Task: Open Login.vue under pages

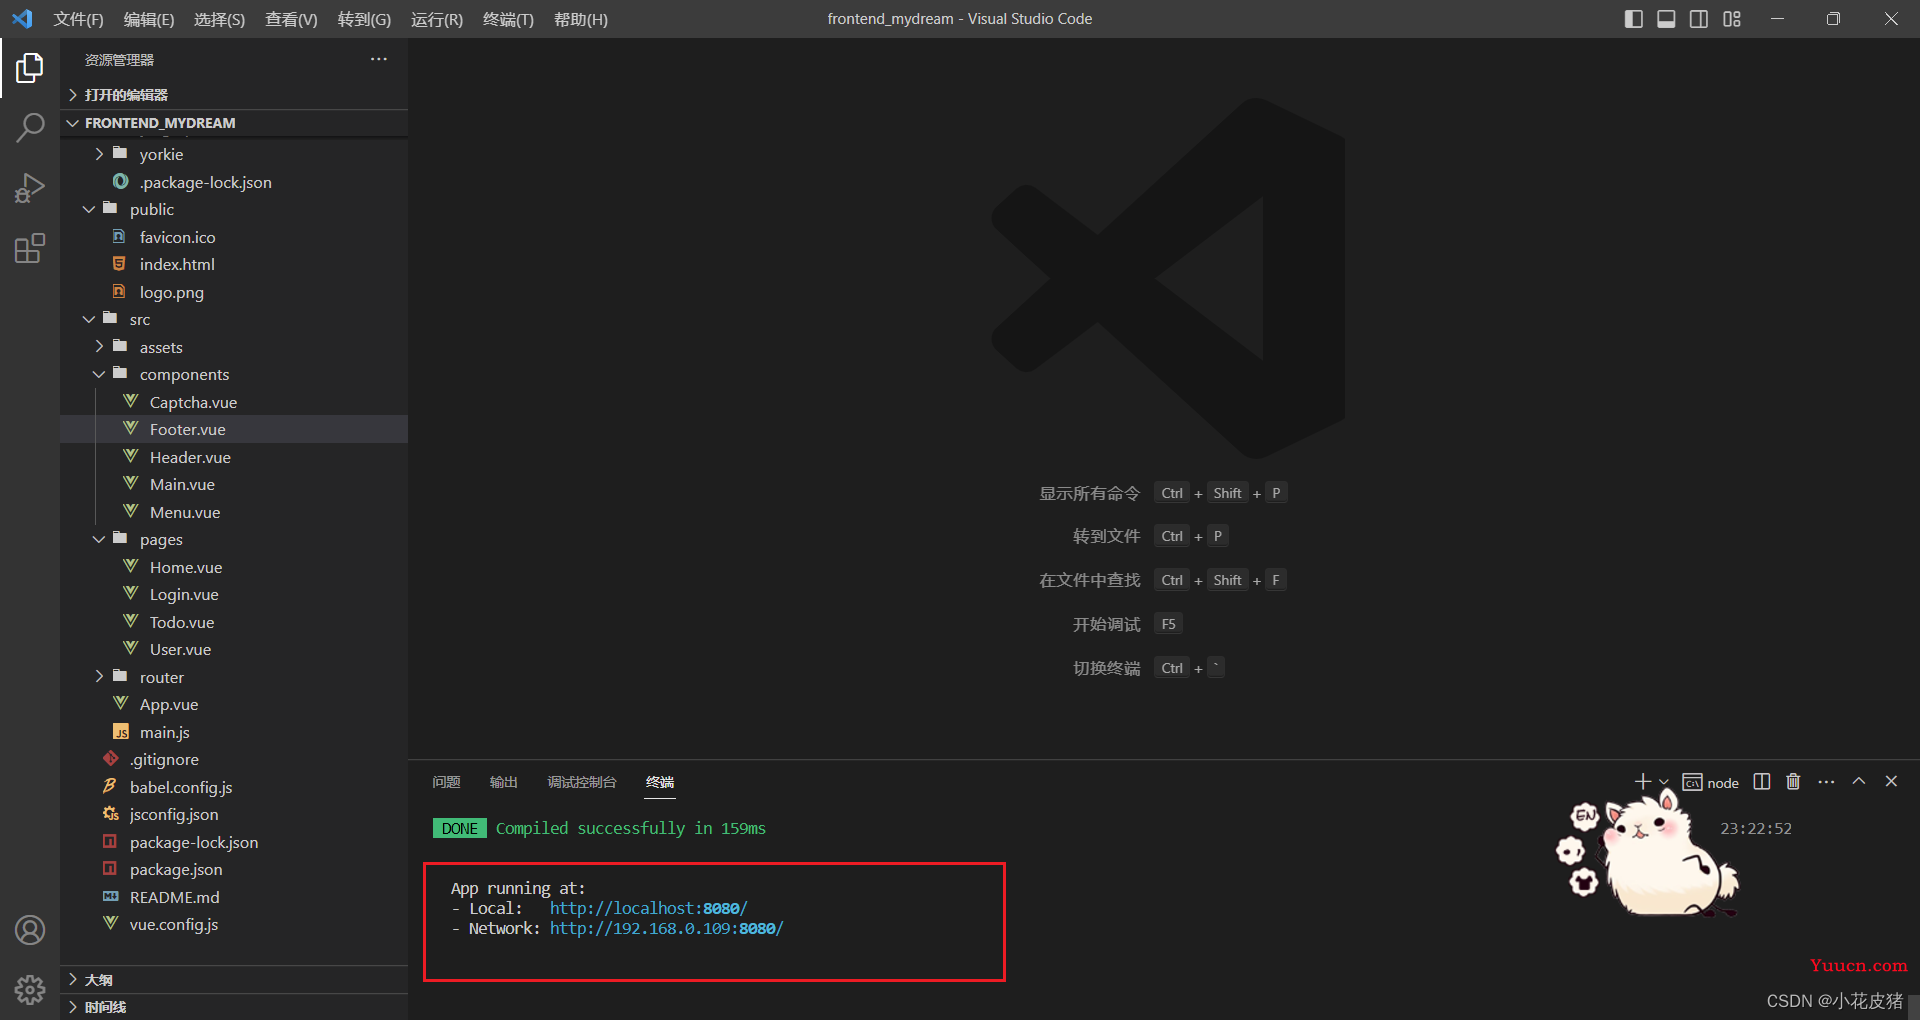Action: click(234, 594)
